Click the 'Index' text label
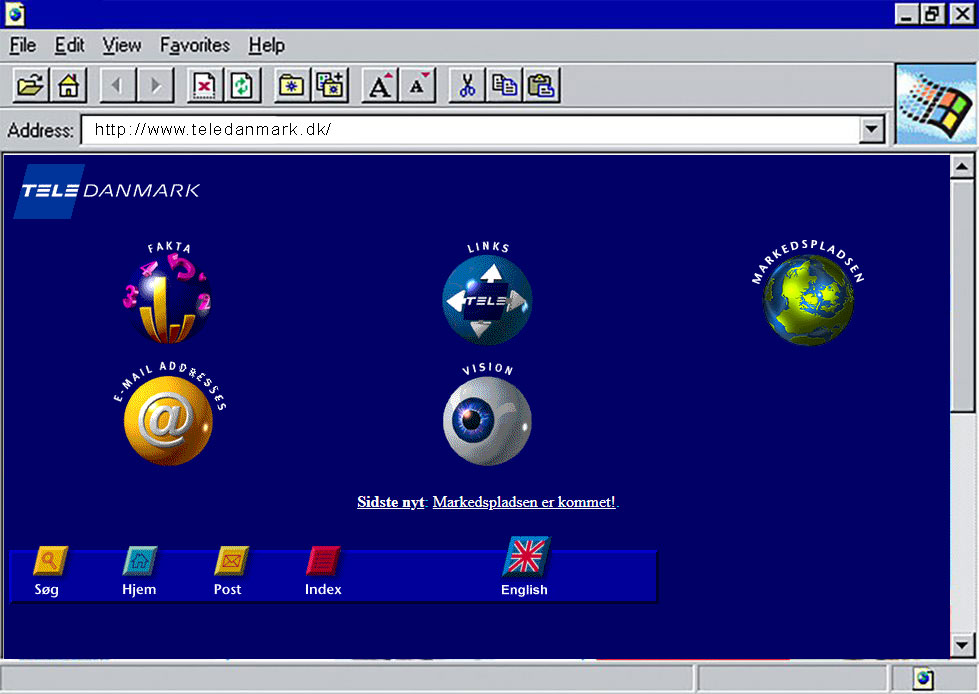 323,589
